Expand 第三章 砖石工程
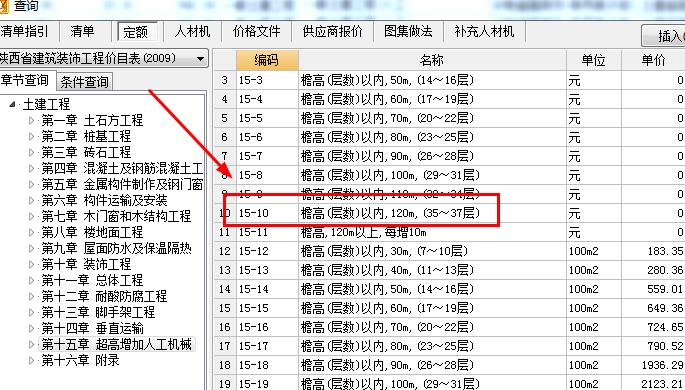Image resolution: width=685 pixels, height=390 pixels. (x=31, y=152)
